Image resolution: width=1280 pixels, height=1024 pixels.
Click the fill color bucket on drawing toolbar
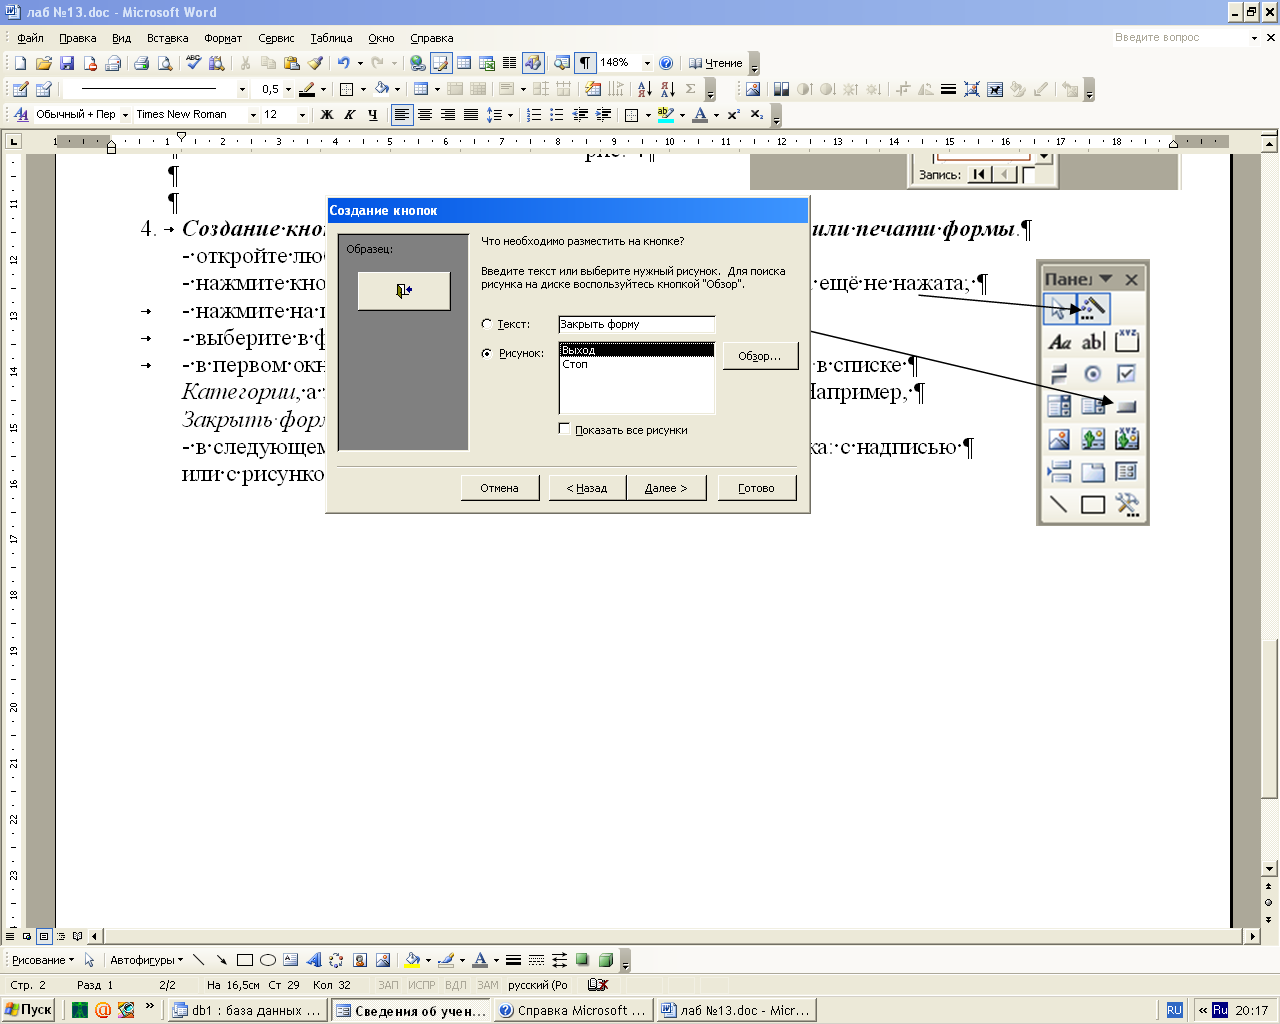[x=412, y=960]
